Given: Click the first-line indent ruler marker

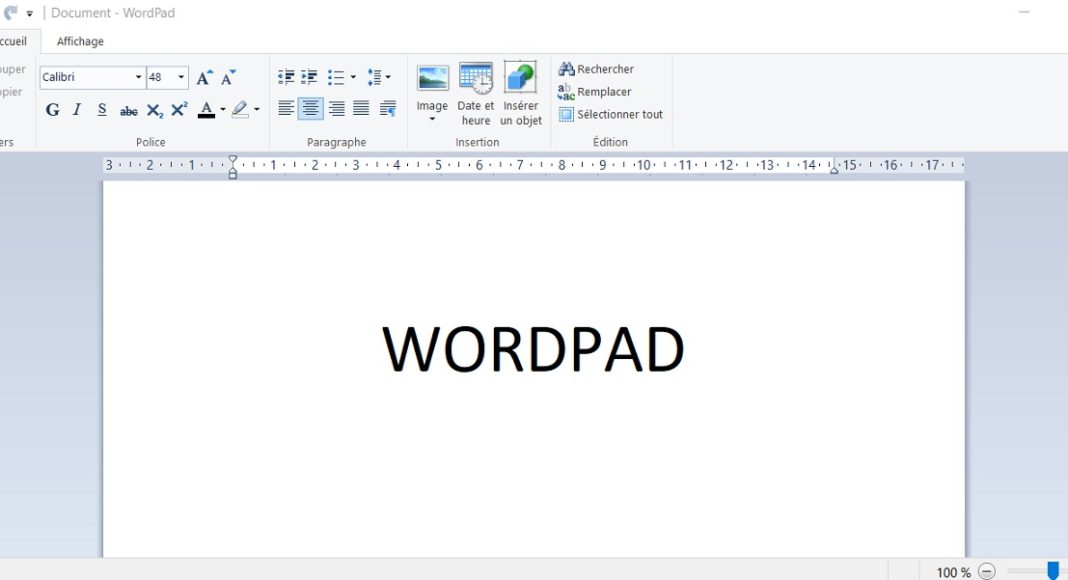Looking at the screenshot, I should click(x=233, y=160).
